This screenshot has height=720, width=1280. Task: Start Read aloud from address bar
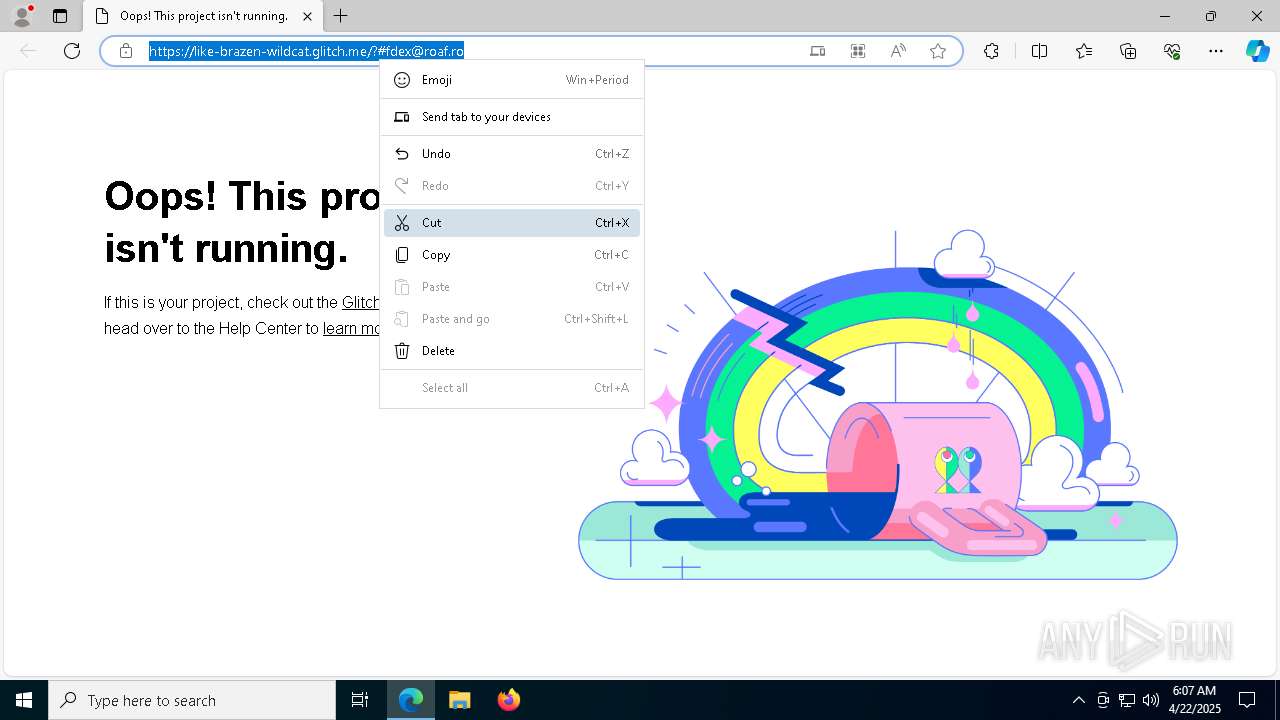coord(898,51)
